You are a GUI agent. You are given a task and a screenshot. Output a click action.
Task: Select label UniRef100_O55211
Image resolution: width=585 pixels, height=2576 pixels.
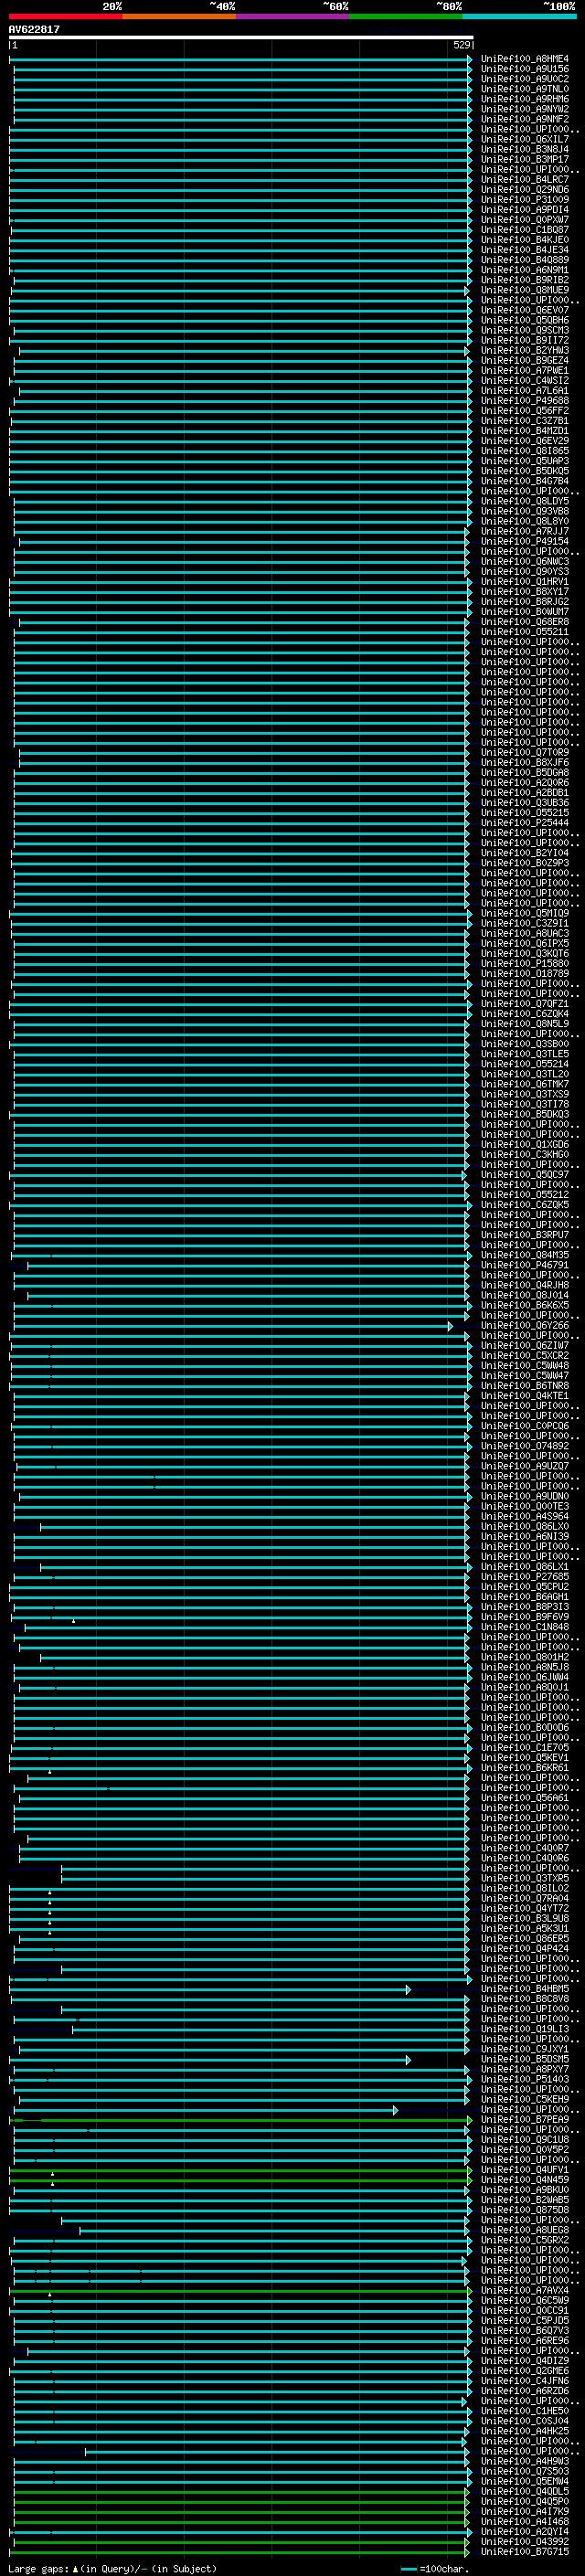524,632
